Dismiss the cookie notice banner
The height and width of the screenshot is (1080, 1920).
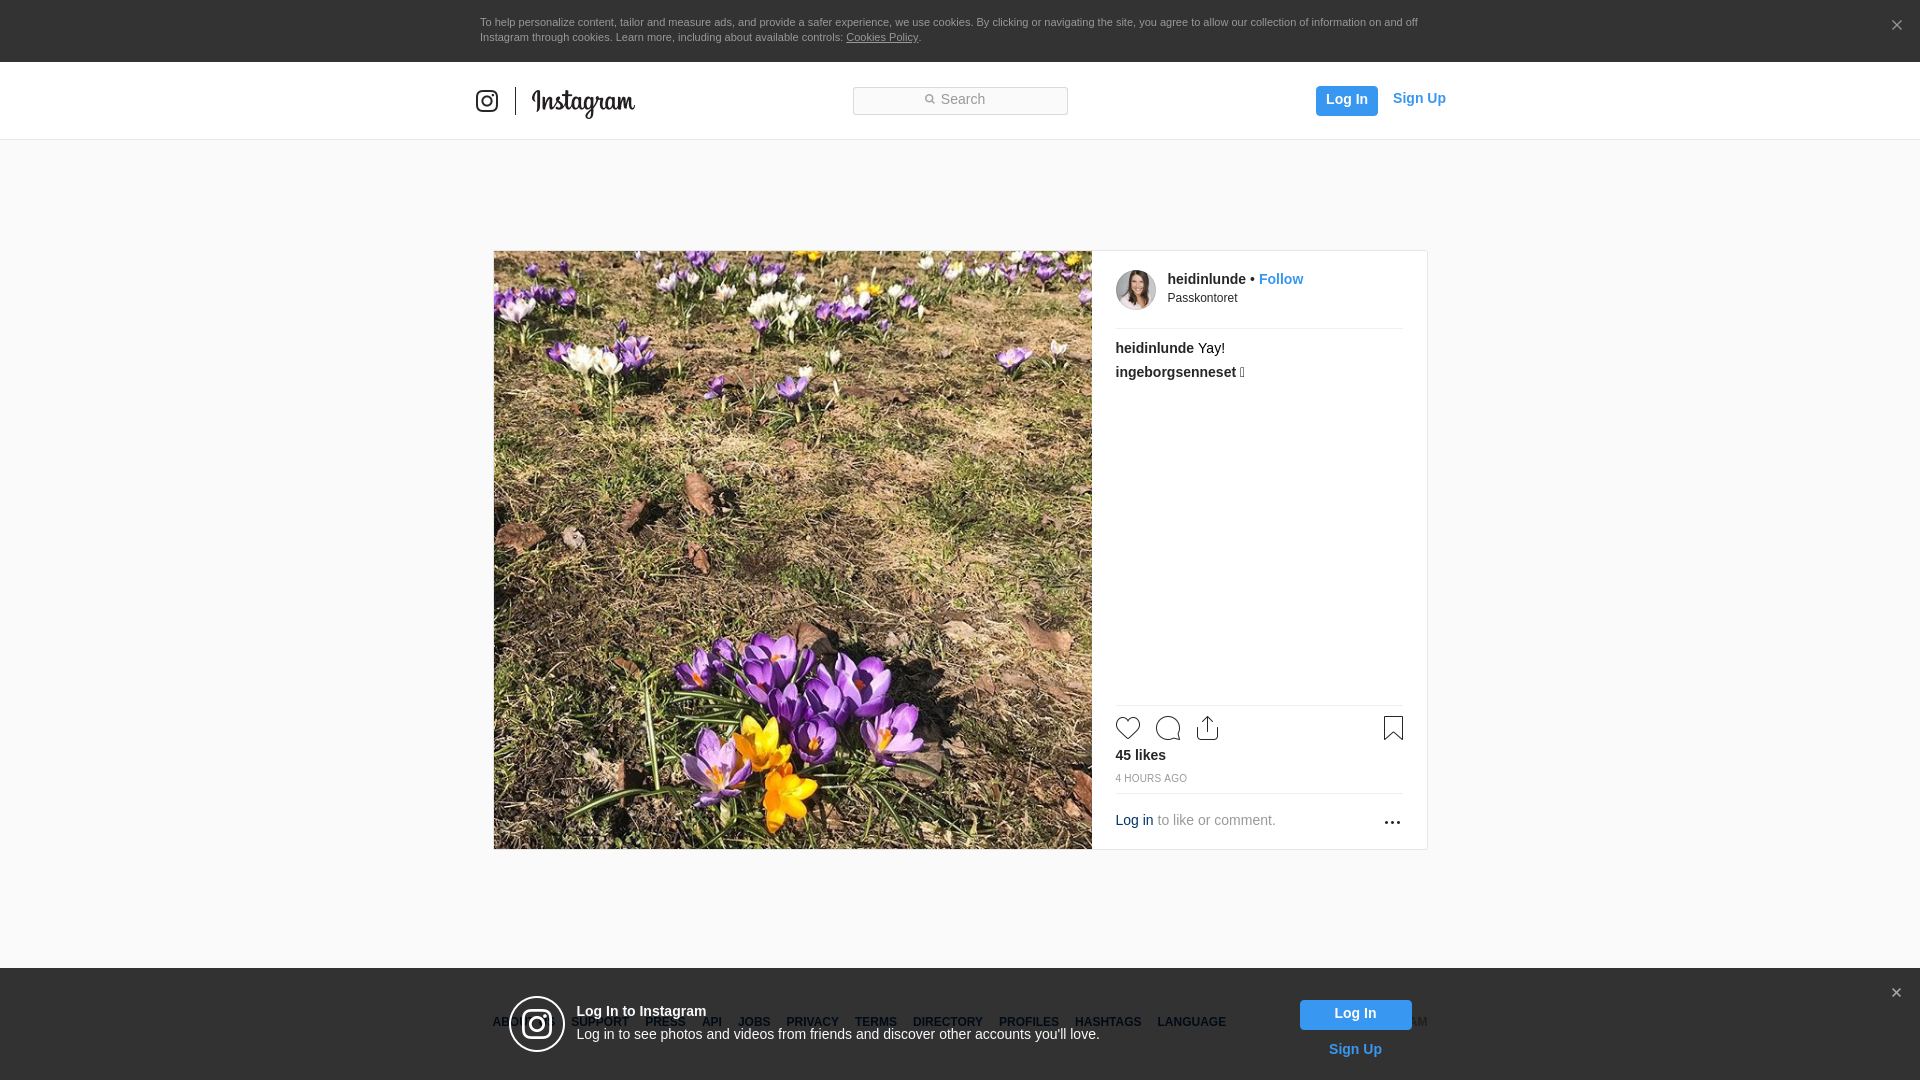coord(1896,25)
